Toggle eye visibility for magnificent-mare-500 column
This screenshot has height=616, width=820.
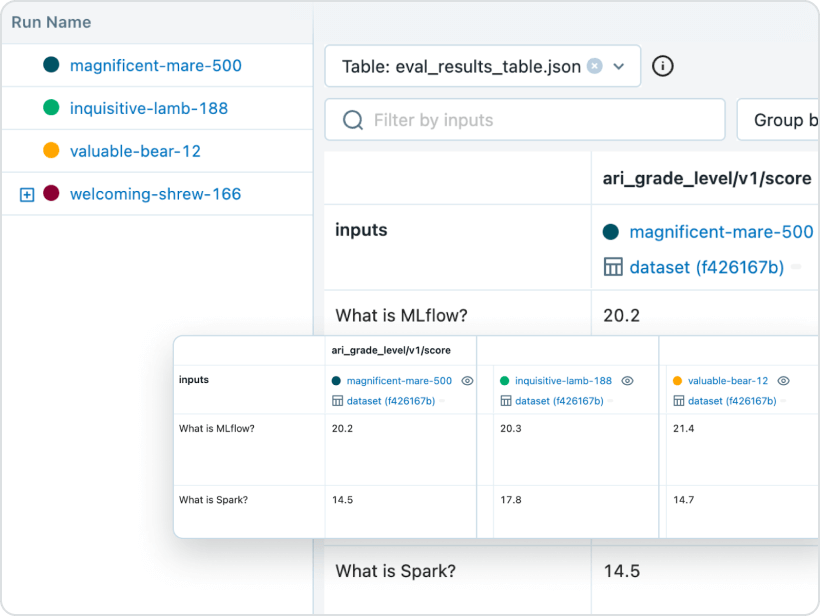click(x=467, y=381)
